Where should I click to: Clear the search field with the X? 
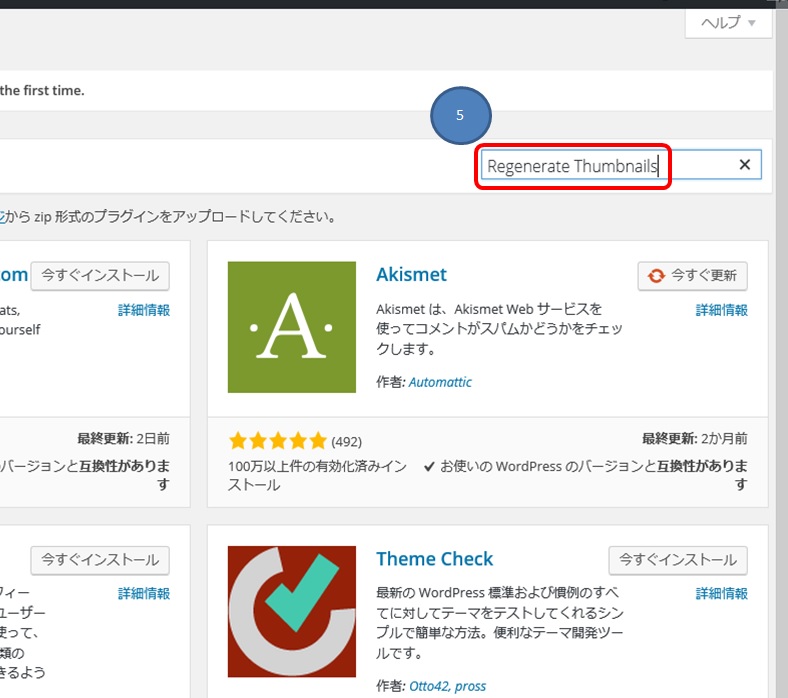(x=744, y=165)
